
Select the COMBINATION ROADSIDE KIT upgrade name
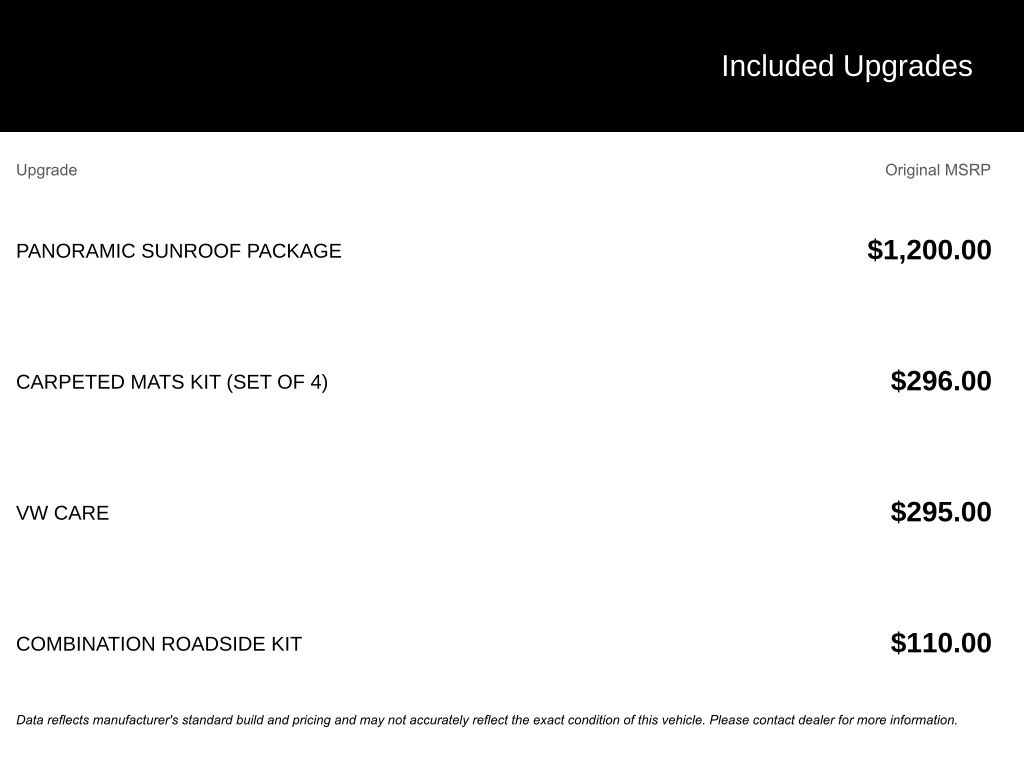point(158,644)
